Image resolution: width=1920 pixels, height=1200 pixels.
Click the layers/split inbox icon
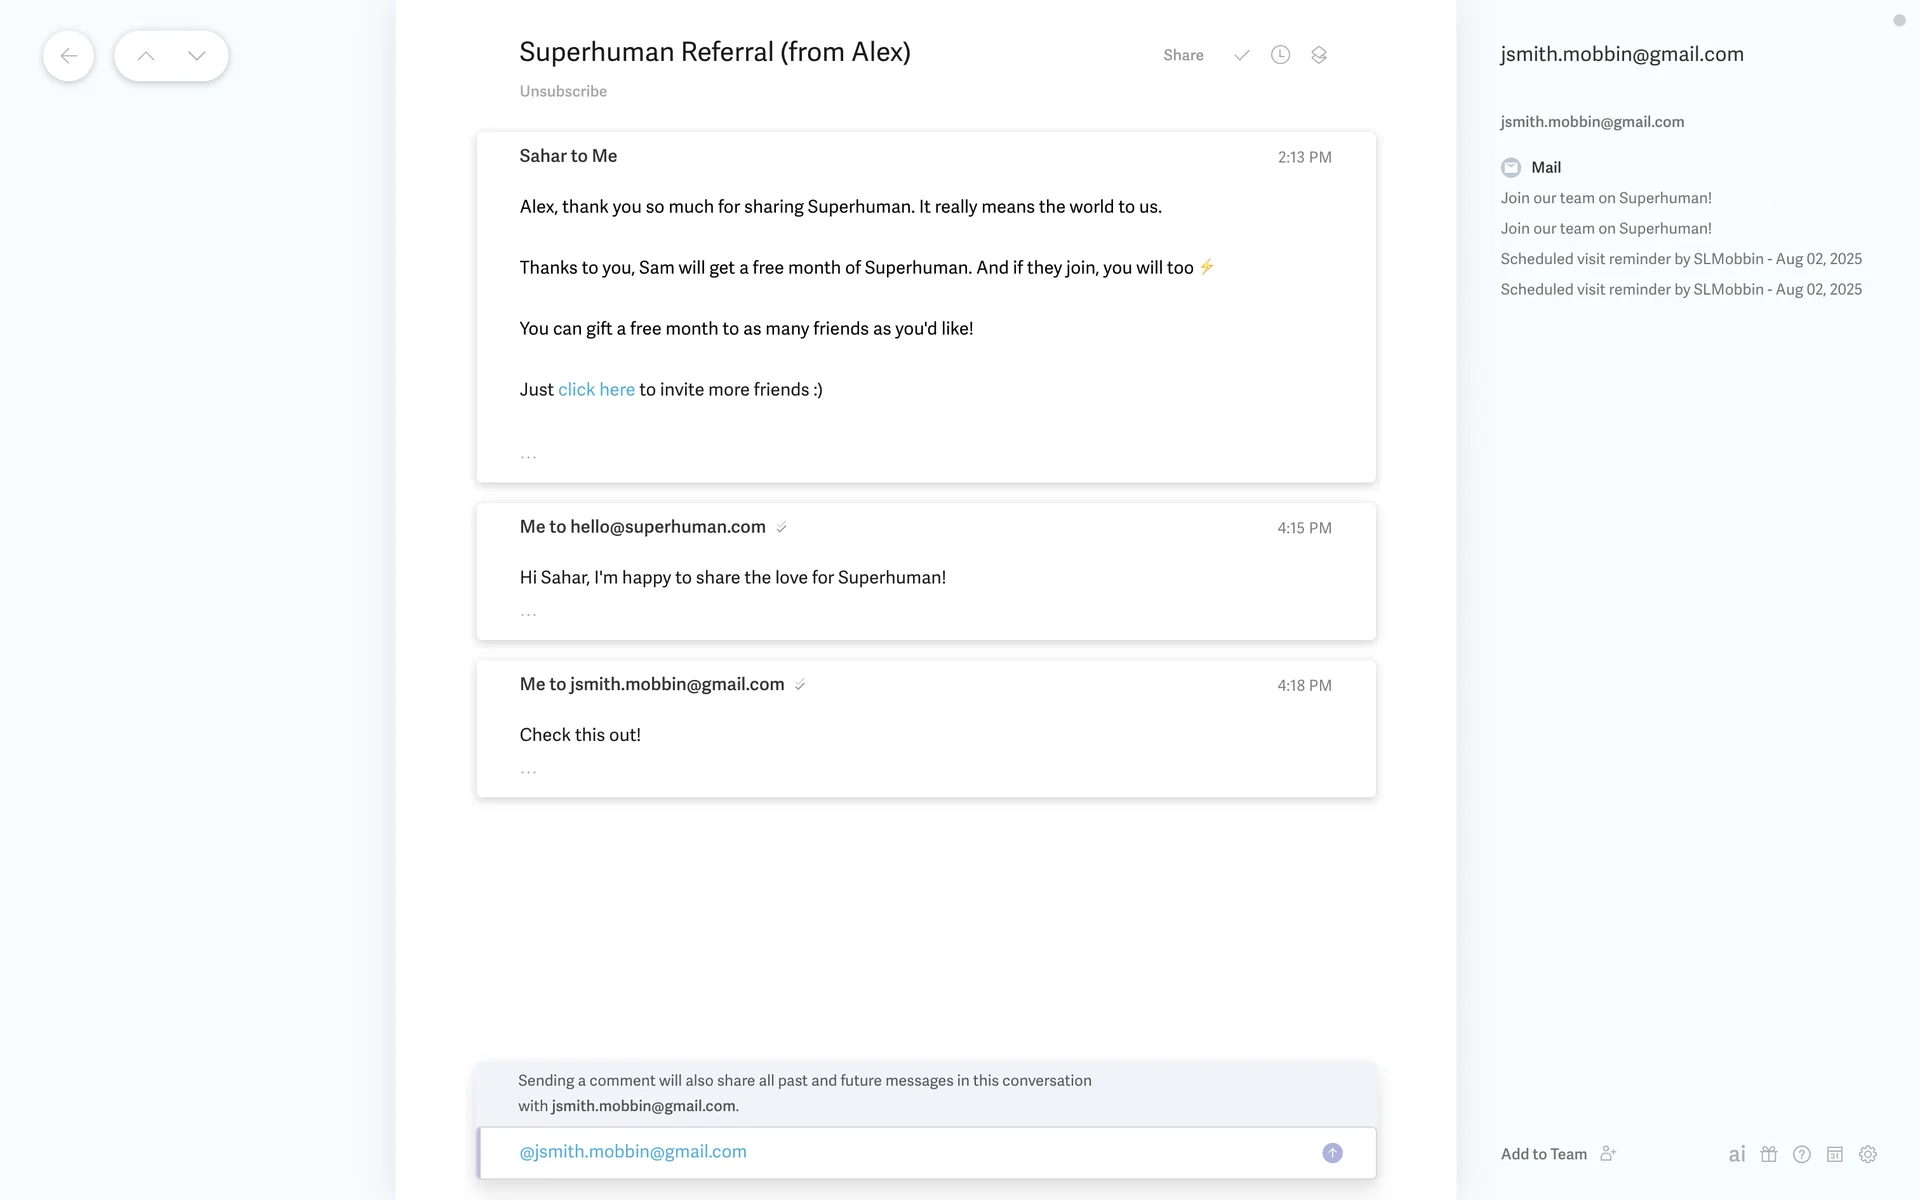[1319, 55]
